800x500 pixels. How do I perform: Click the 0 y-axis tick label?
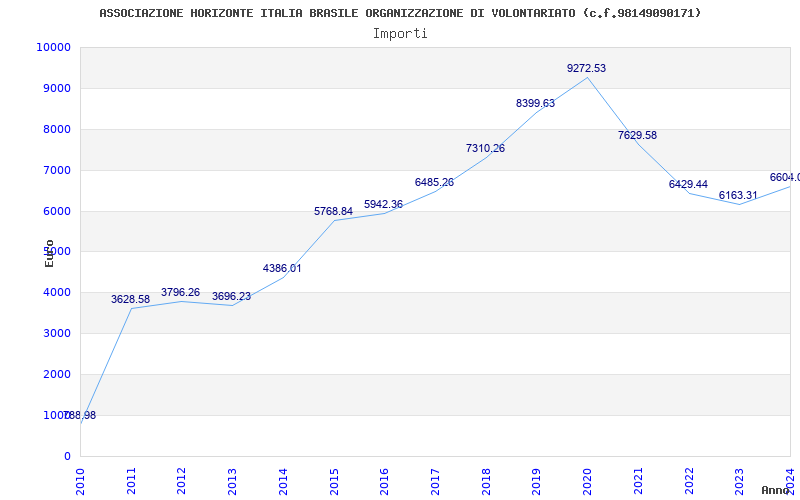[67, 457]
